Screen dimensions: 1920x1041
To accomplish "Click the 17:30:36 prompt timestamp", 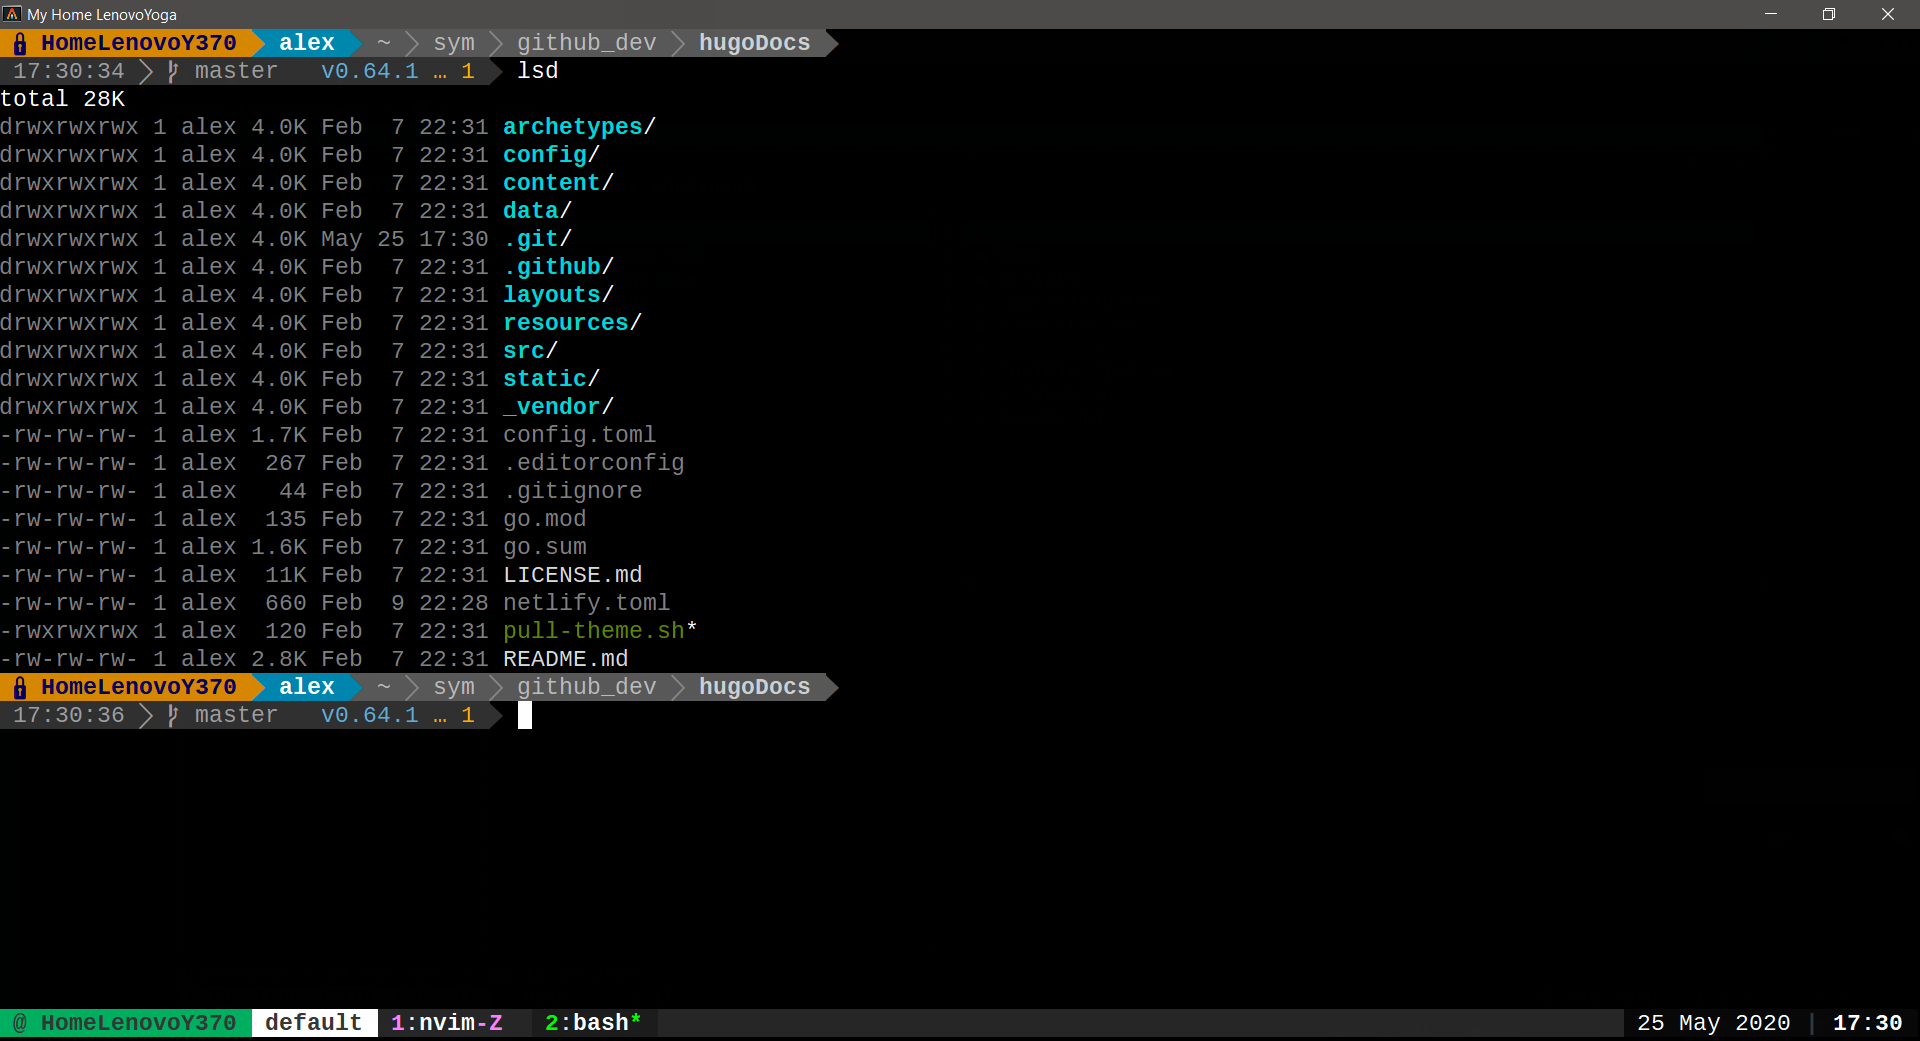I will [x=69, y=715].
